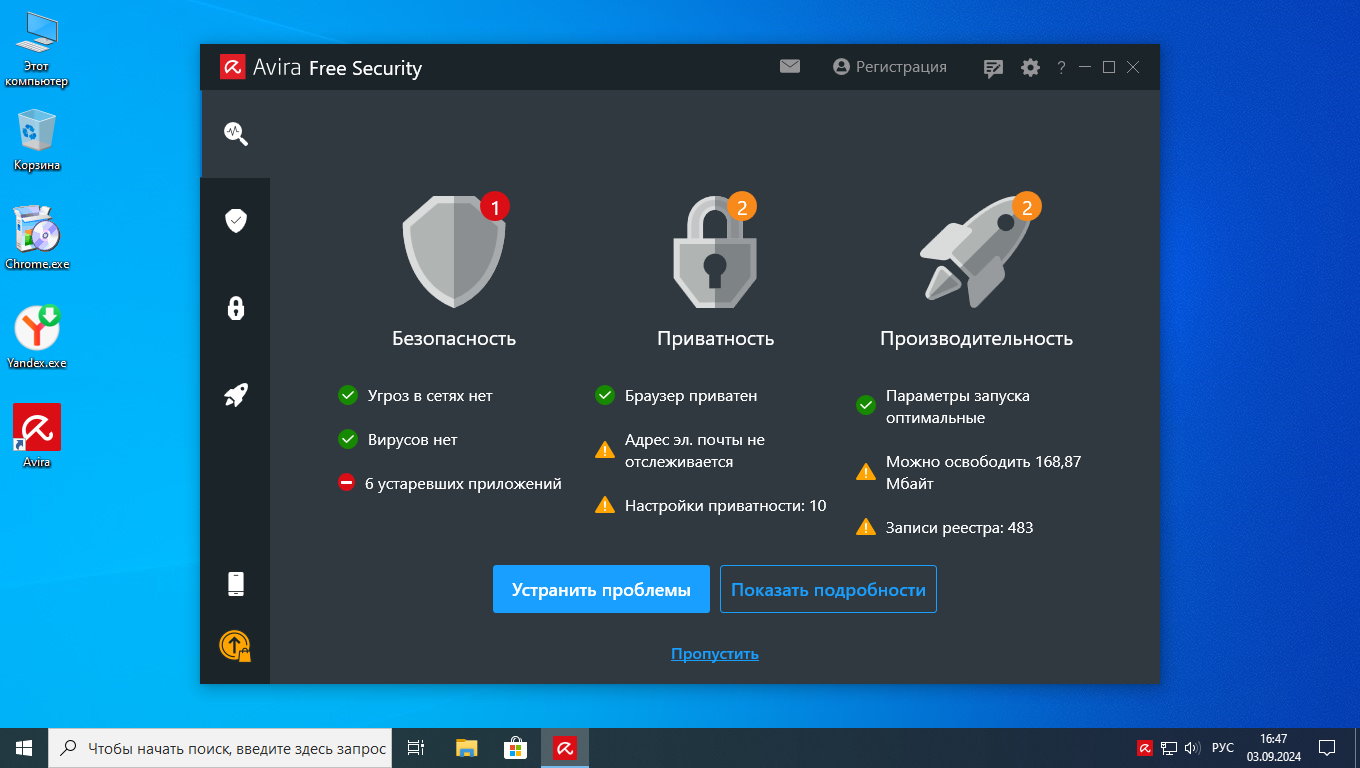The height and width of the screenshot is (768, 1360).
Task: Click Avira icon in taskbar
Action: coord(565,748)
